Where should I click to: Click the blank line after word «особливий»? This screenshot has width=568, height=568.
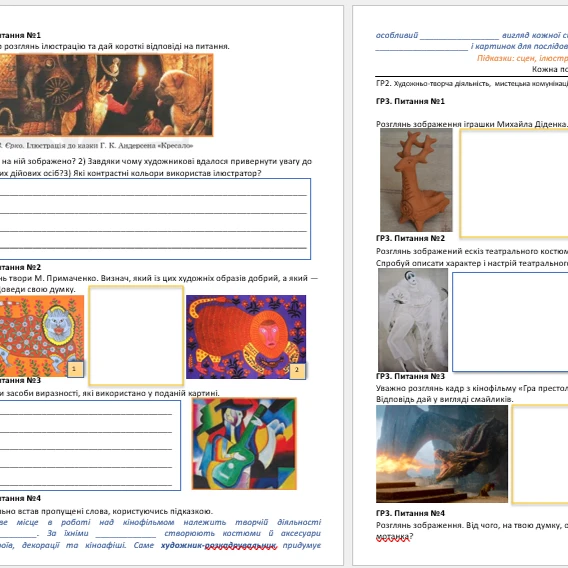pos(460,36)
